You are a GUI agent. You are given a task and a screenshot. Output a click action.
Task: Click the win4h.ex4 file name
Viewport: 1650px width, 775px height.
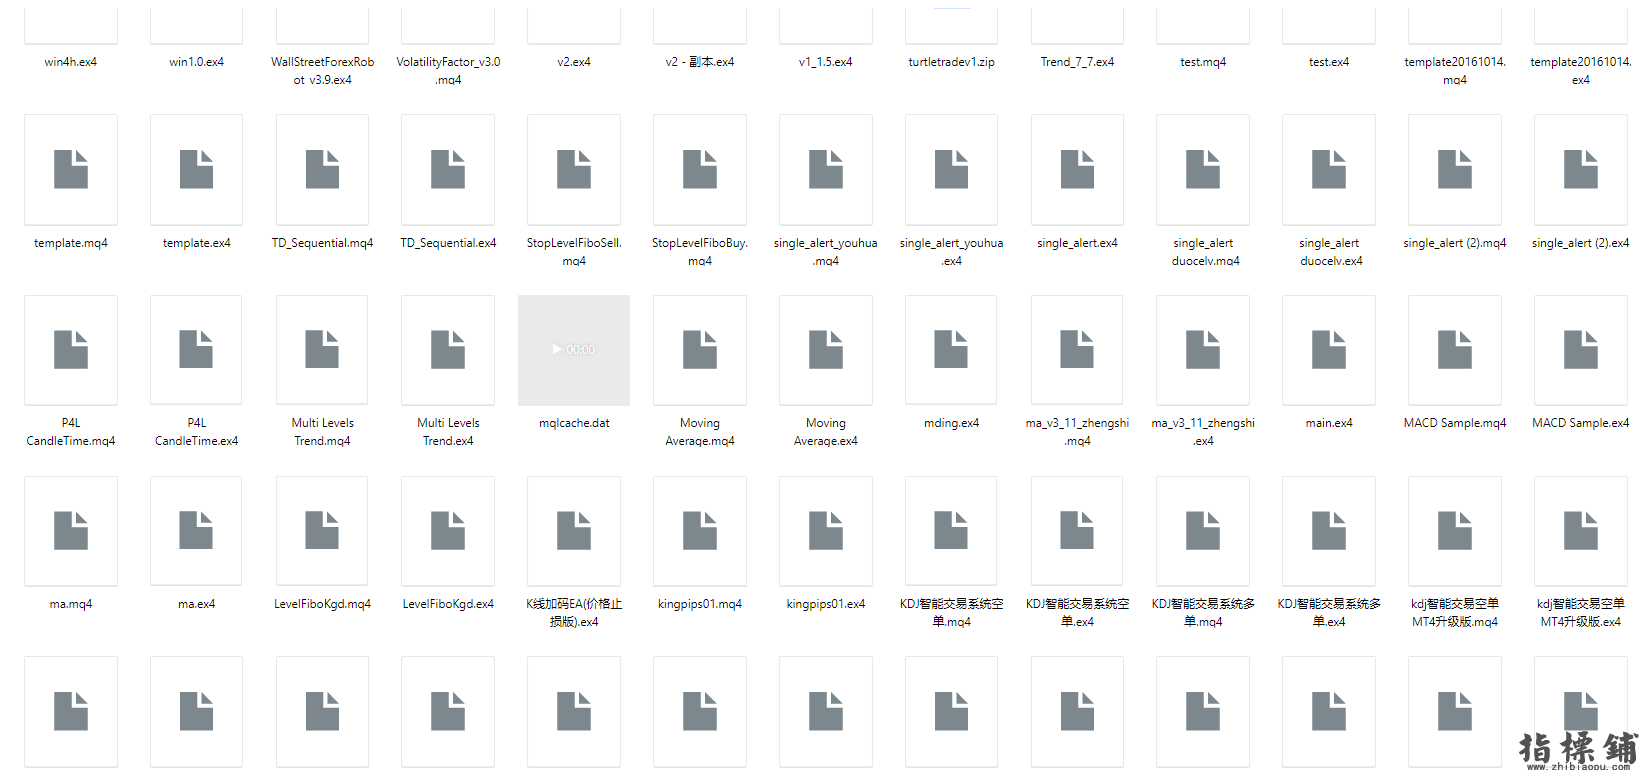coord(71,62)
